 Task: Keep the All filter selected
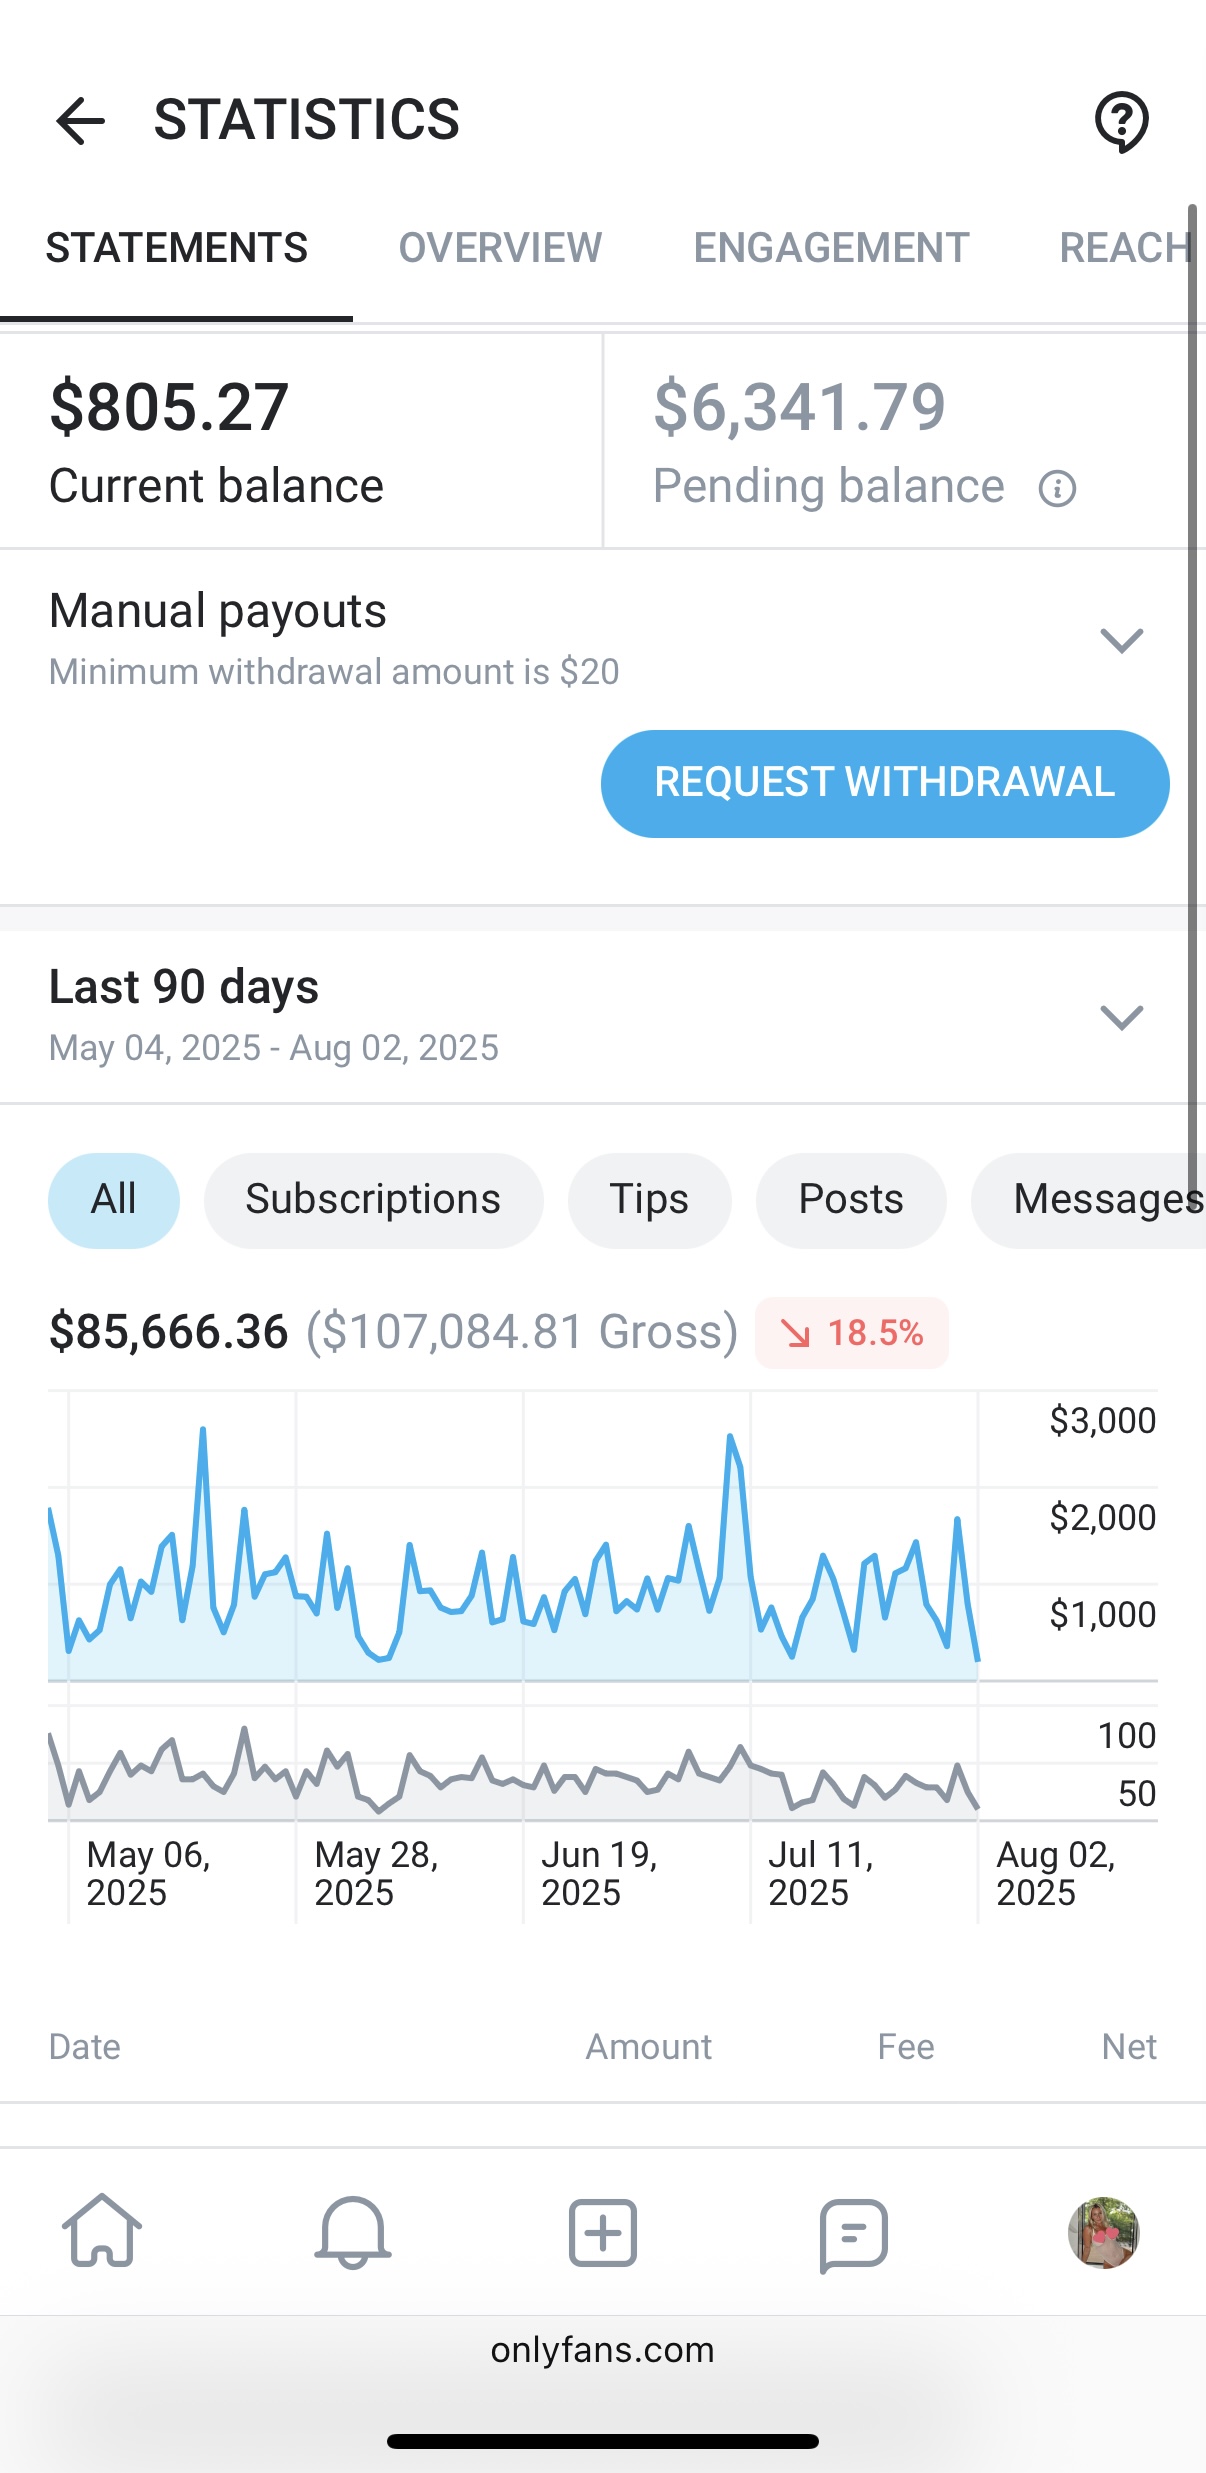113,1199
